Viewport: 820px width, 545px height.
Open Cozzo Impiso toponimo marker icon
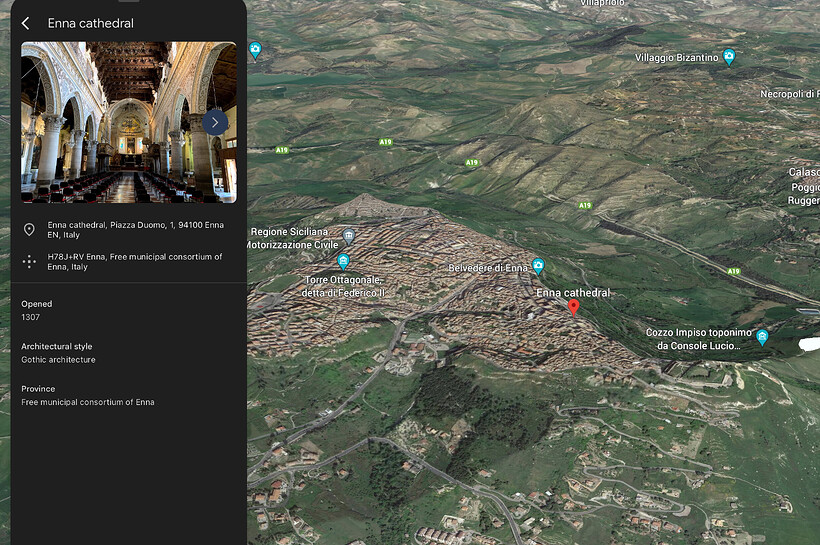[x=762, y=337]
